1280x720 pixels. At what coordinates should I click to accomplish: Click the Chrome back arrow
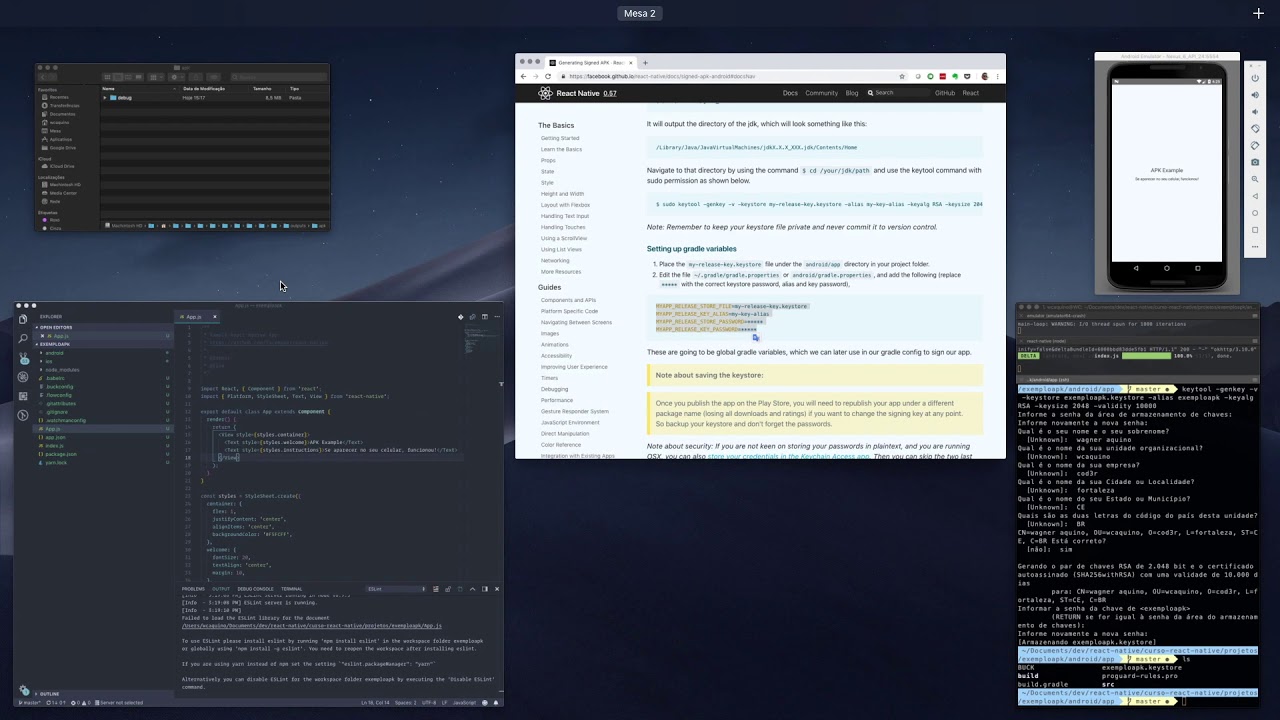click(523, 76)
